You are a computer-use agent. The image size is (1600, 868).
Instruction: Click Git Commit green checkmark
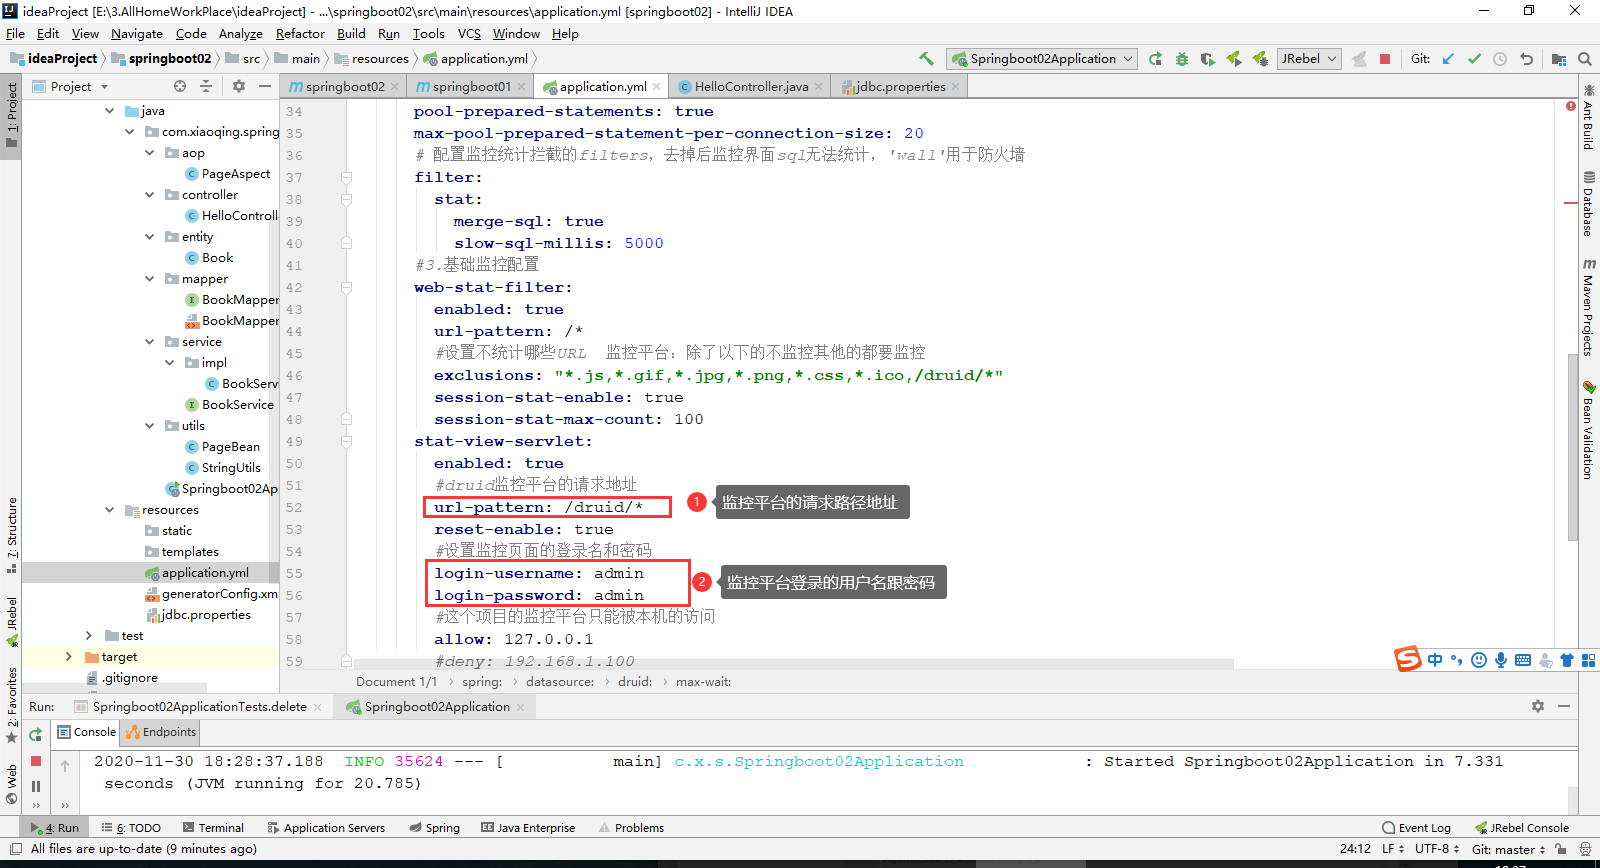1474,59
